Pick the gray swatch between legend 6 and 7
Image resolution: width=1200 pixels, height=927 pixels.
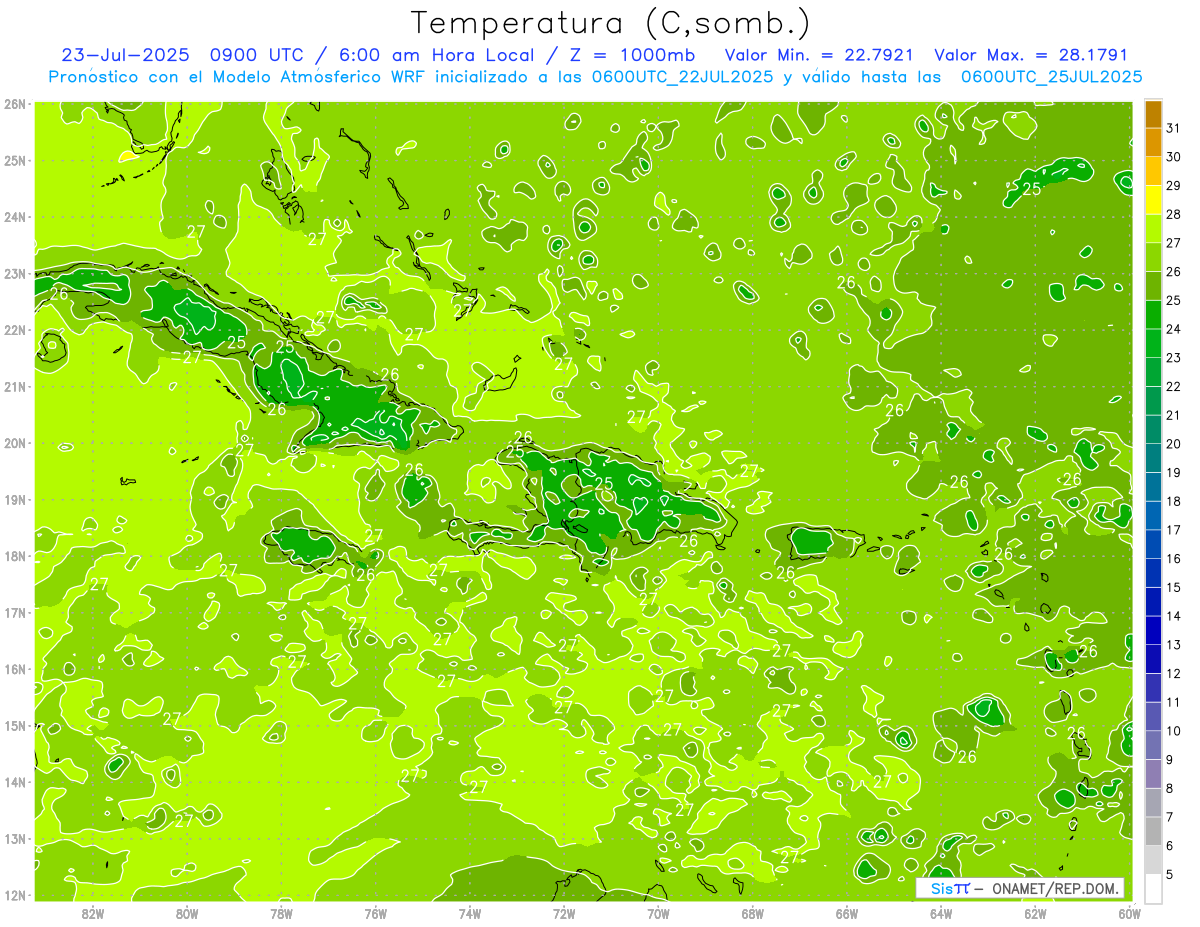click(x=1153, y=831)
